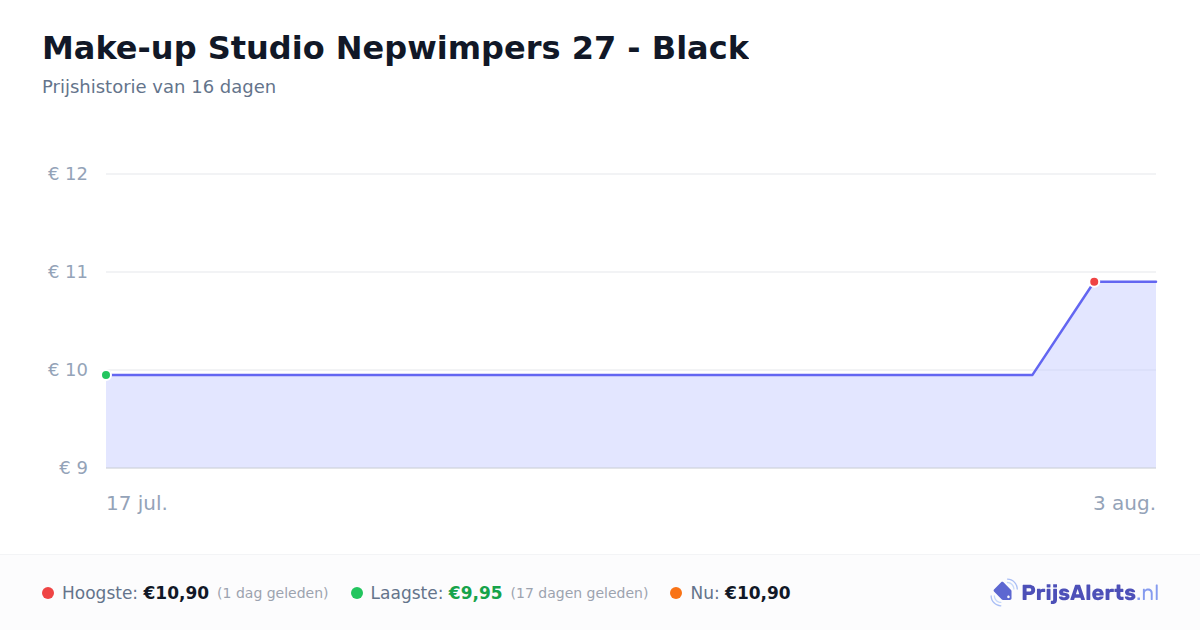
Task: Click the Prijshistorie van 16 dagen subtitle
Action: (x=159, y=87)
